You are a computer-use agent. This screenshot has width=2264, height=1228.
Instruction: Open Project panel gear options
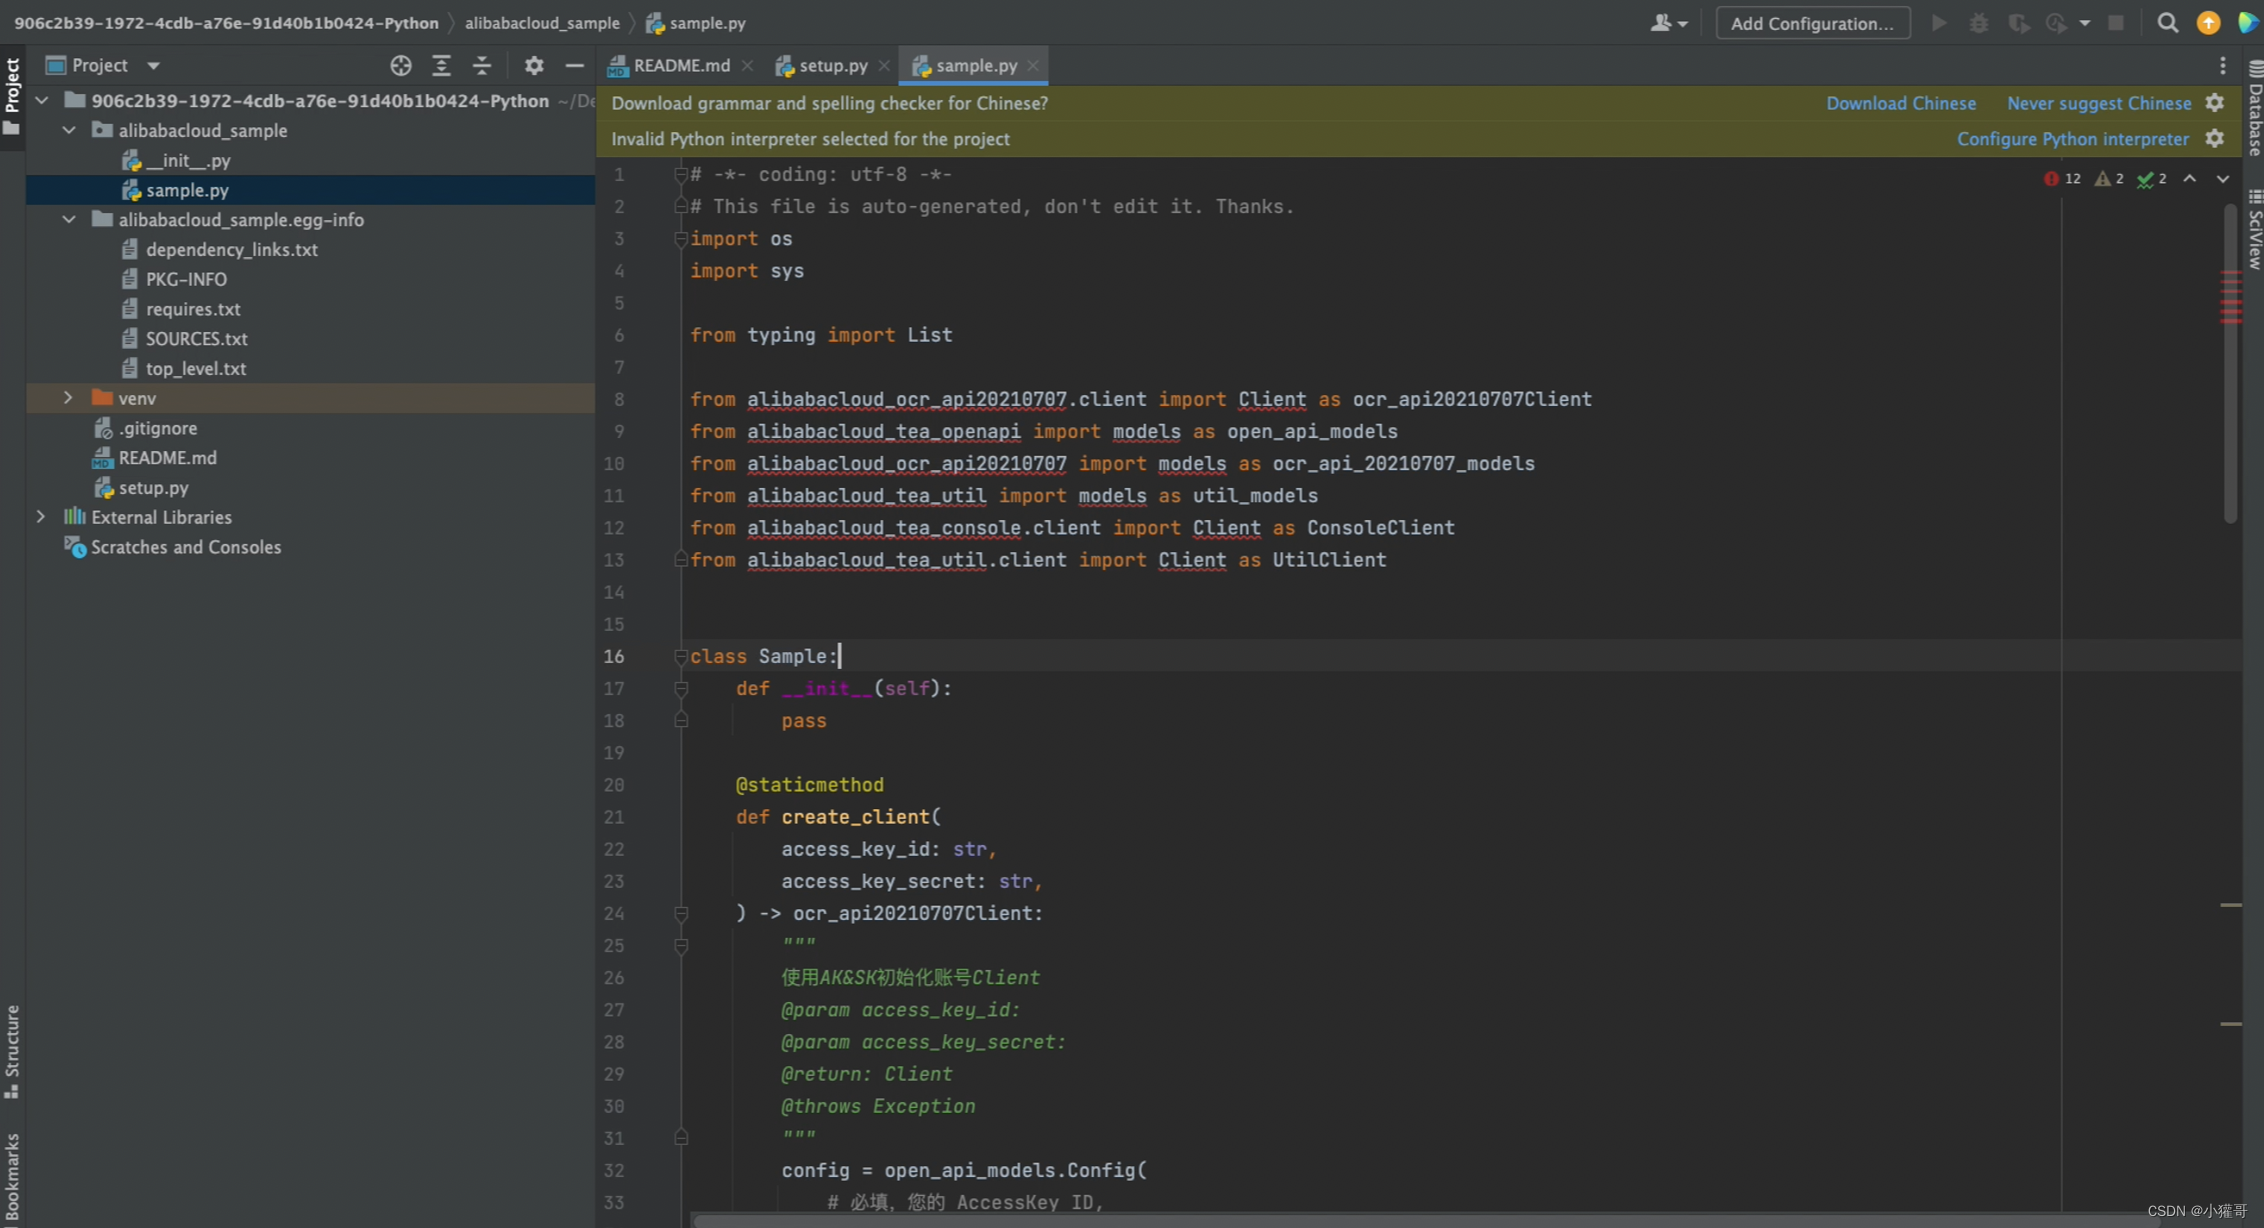pyautogui.click(x=534, y=65)
